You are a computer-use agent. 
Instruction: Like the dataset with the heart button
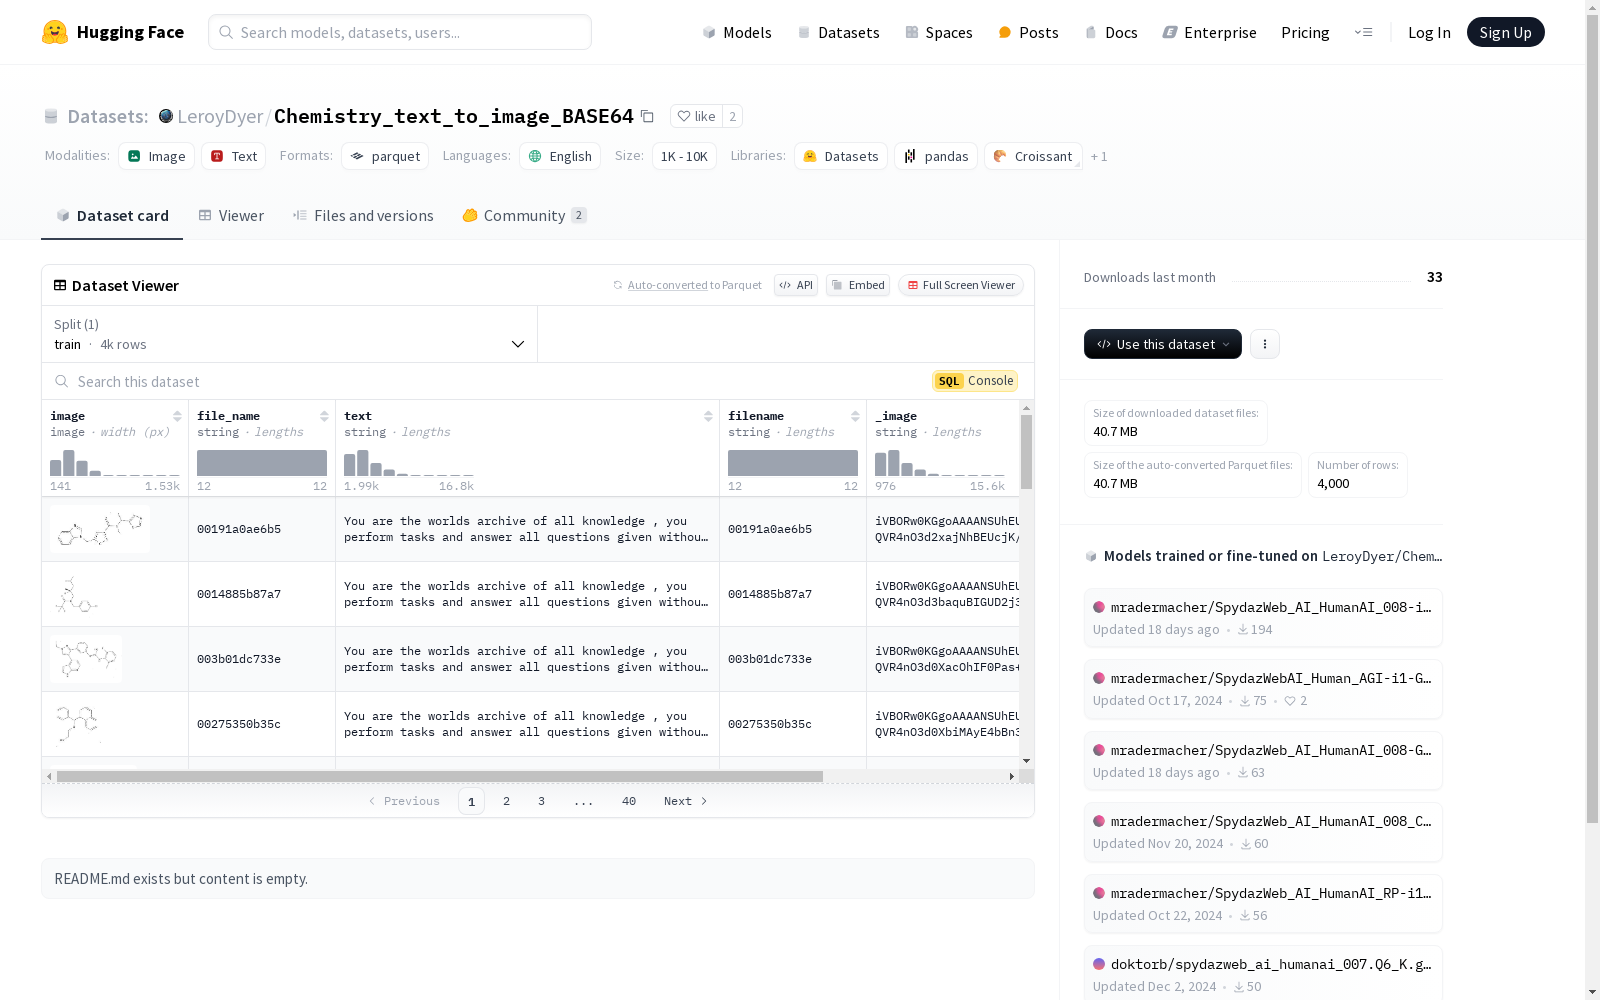(696, 116)
